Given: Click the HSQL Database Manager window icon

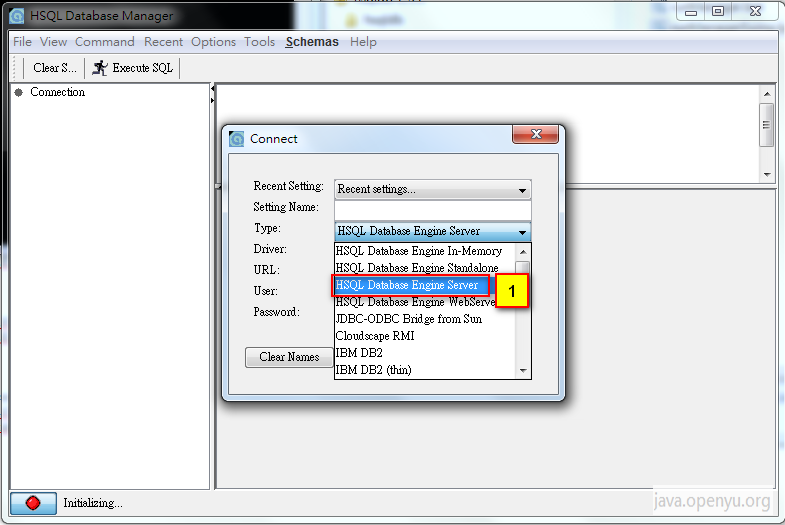Looking at the screenshot, I should pyautogui.click(x=17, y=16).
